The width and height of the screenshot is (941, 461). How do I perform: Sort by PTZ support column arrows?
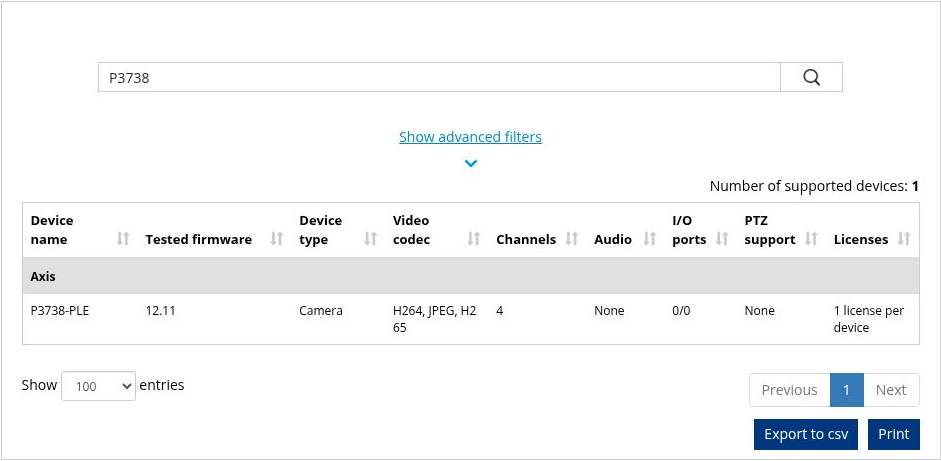click(811, 239)
